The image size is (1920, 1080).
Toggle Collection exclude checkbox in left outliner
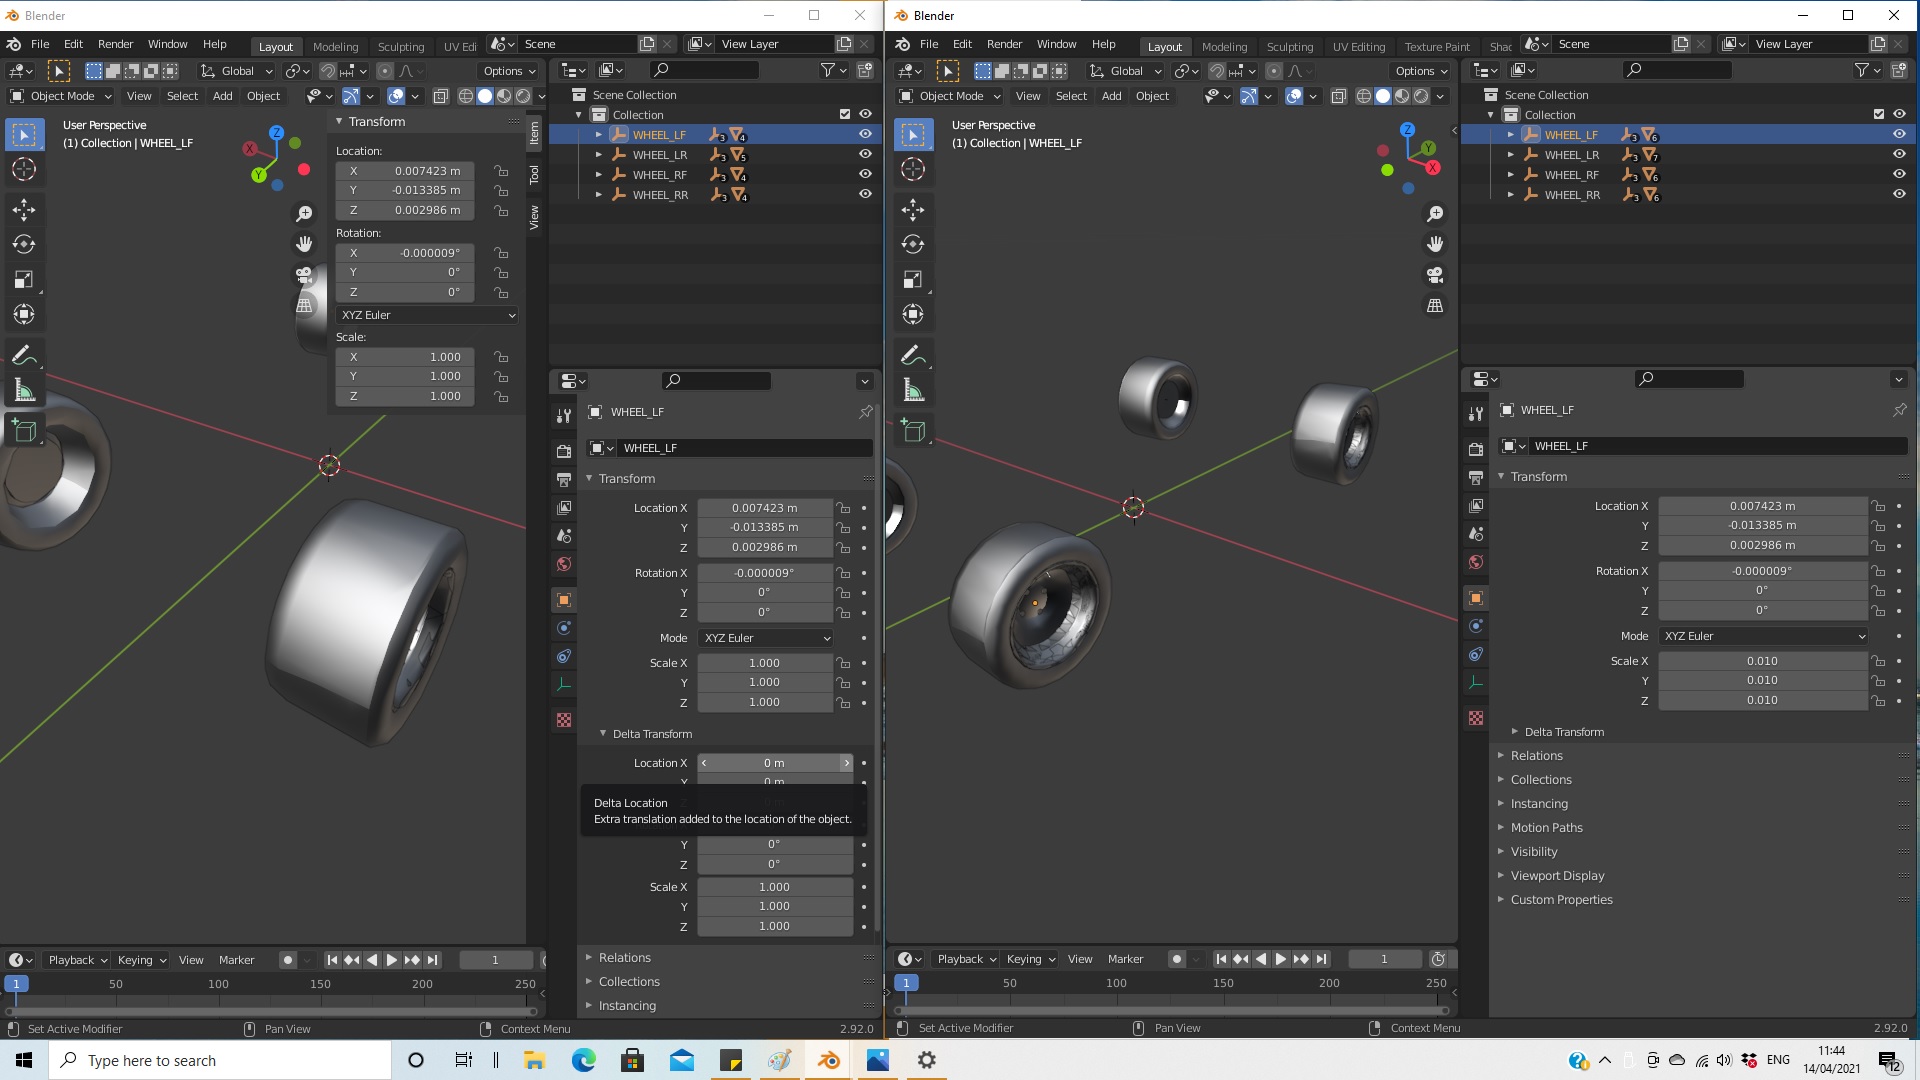845,114
